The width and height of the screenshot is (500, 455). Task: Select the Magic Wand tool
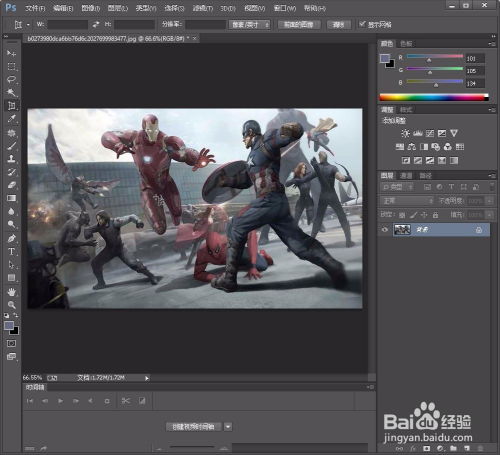tap(11, 92)
